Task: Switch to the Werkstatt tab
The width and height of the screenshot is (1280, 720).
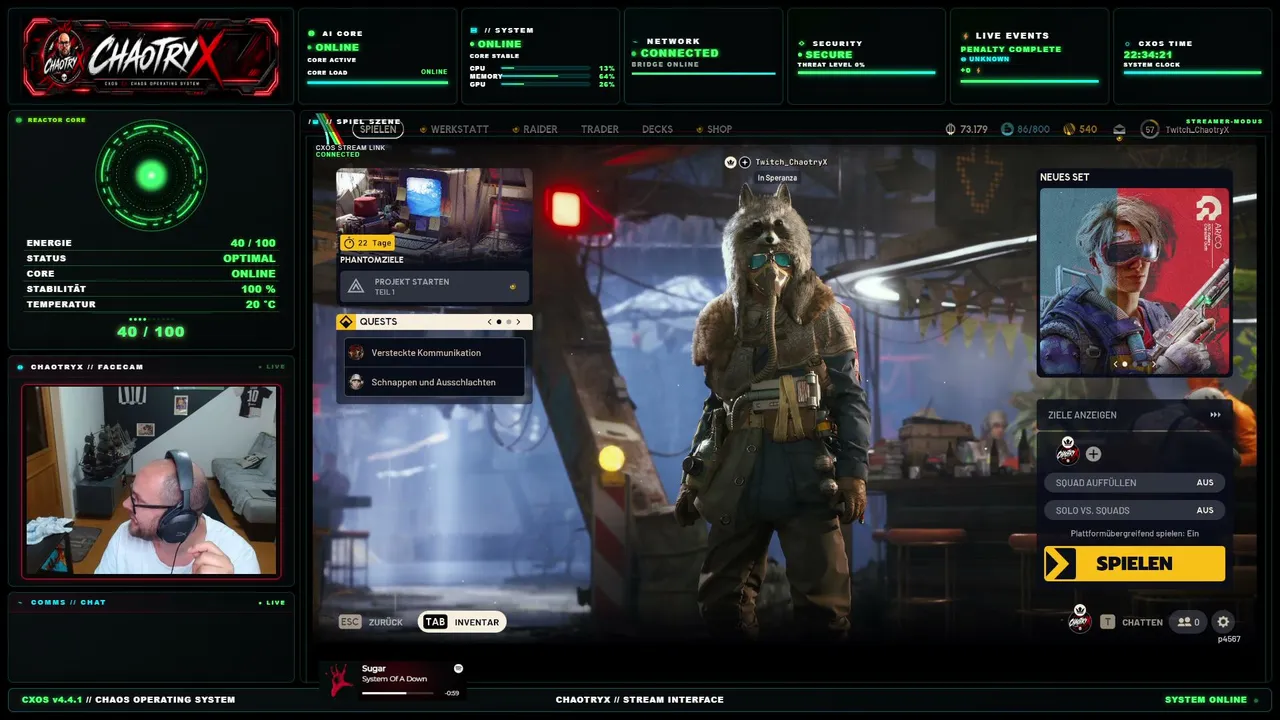Action: click(460, 129)
